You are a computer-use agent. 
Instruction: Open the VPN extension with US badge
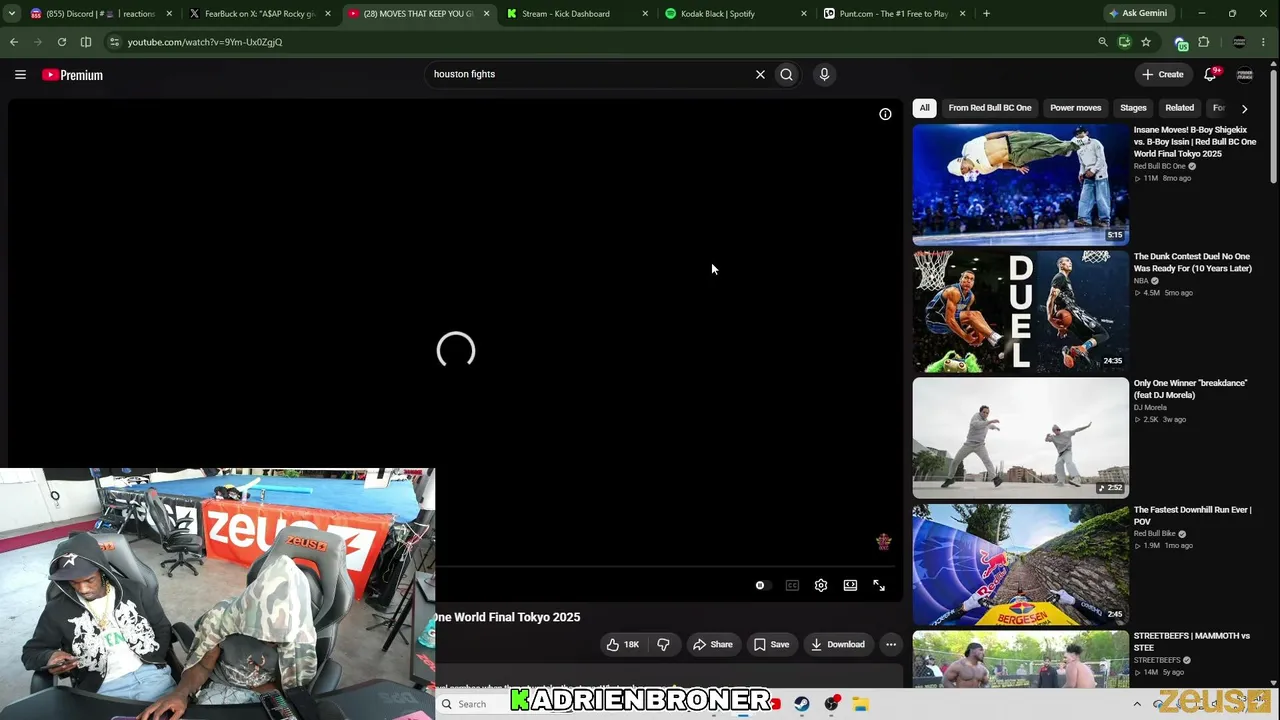[1181, 42]
